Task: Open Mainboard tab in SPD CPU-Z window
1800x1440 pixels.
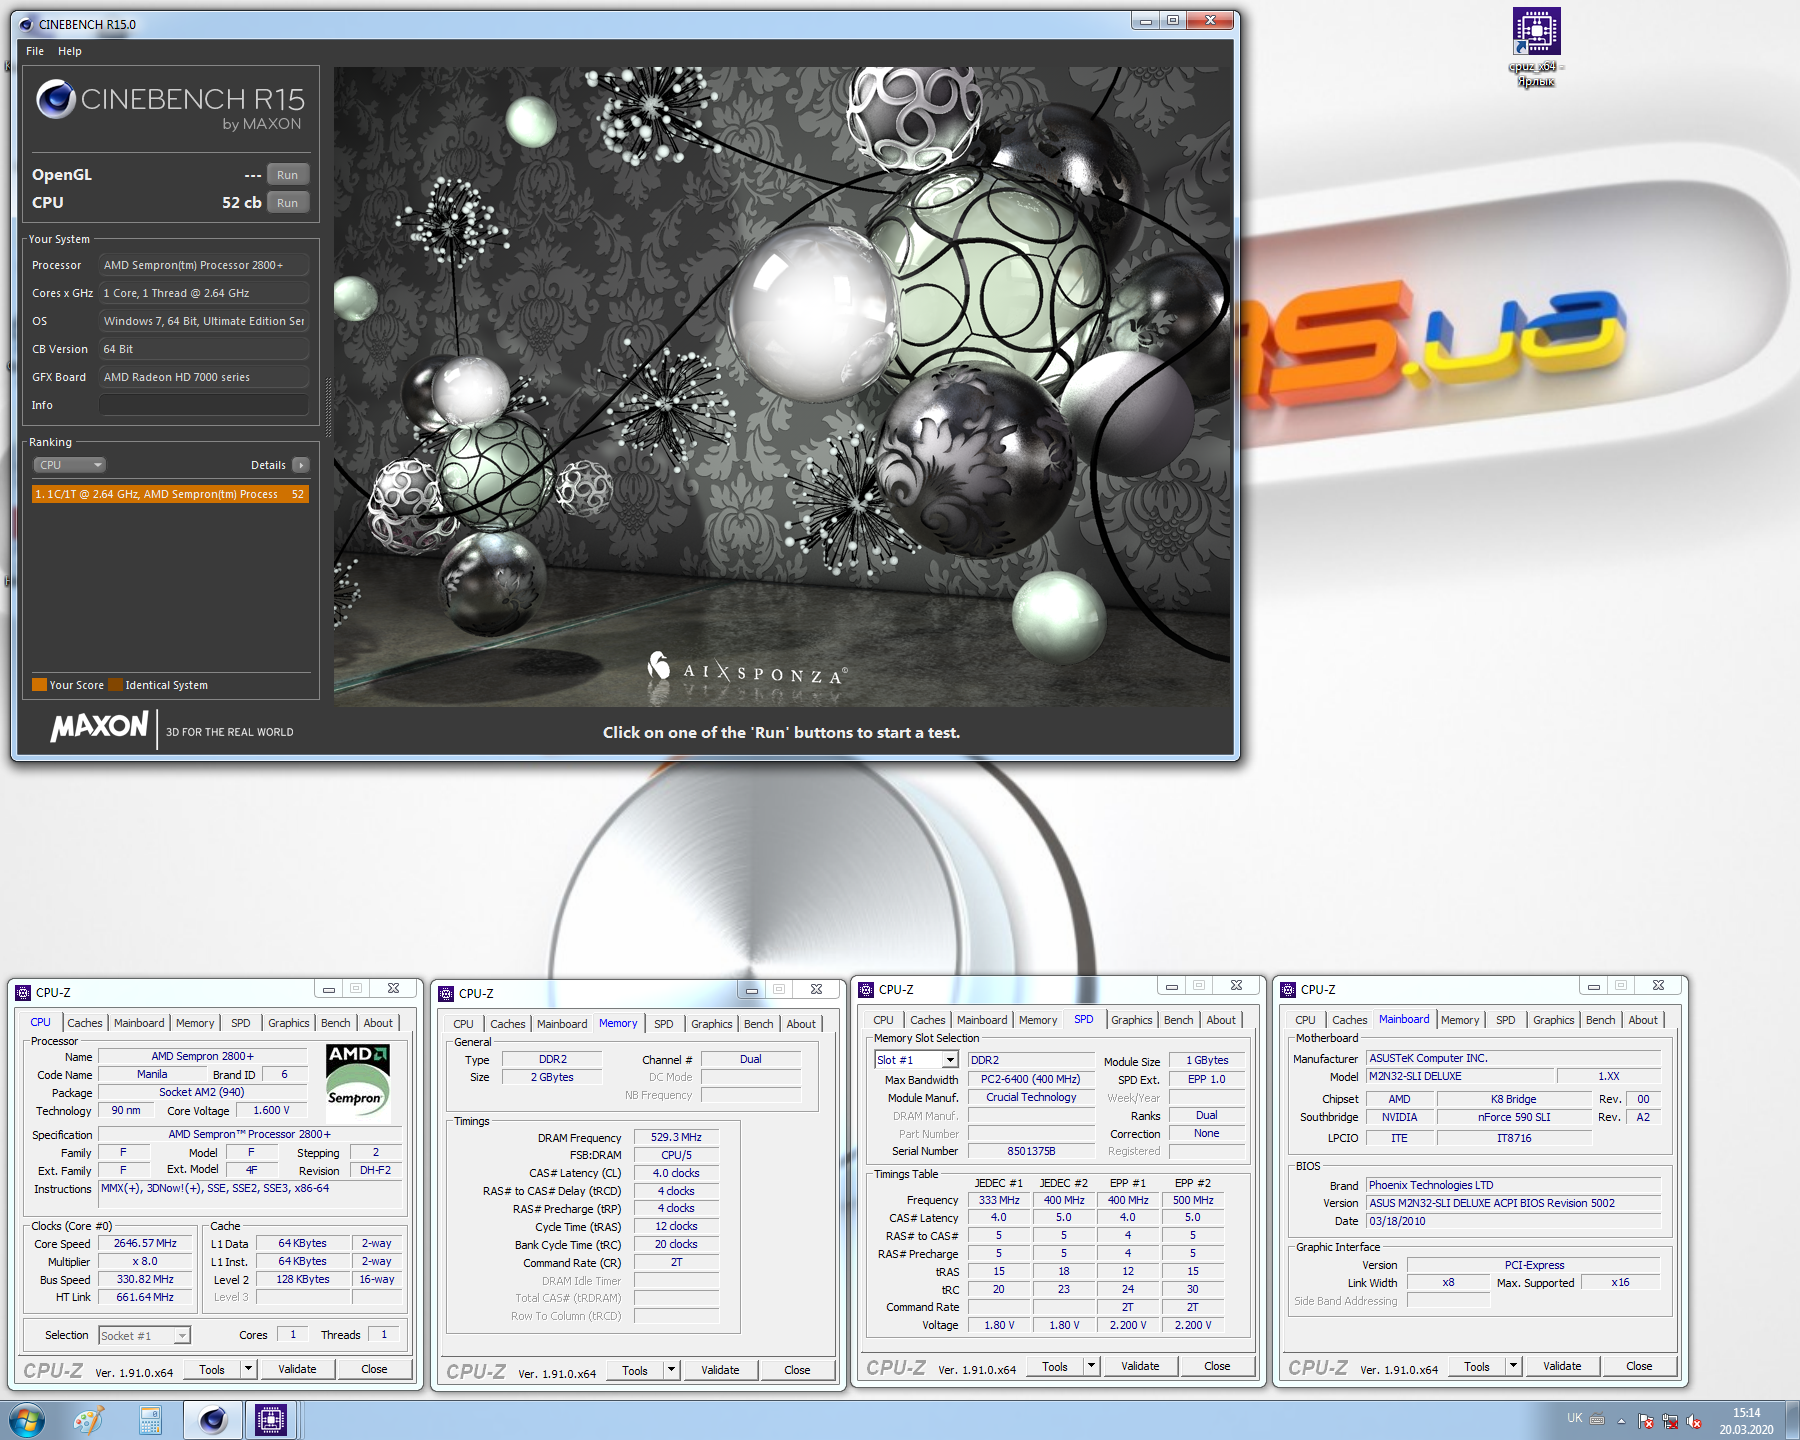Action: point(982,1020)
